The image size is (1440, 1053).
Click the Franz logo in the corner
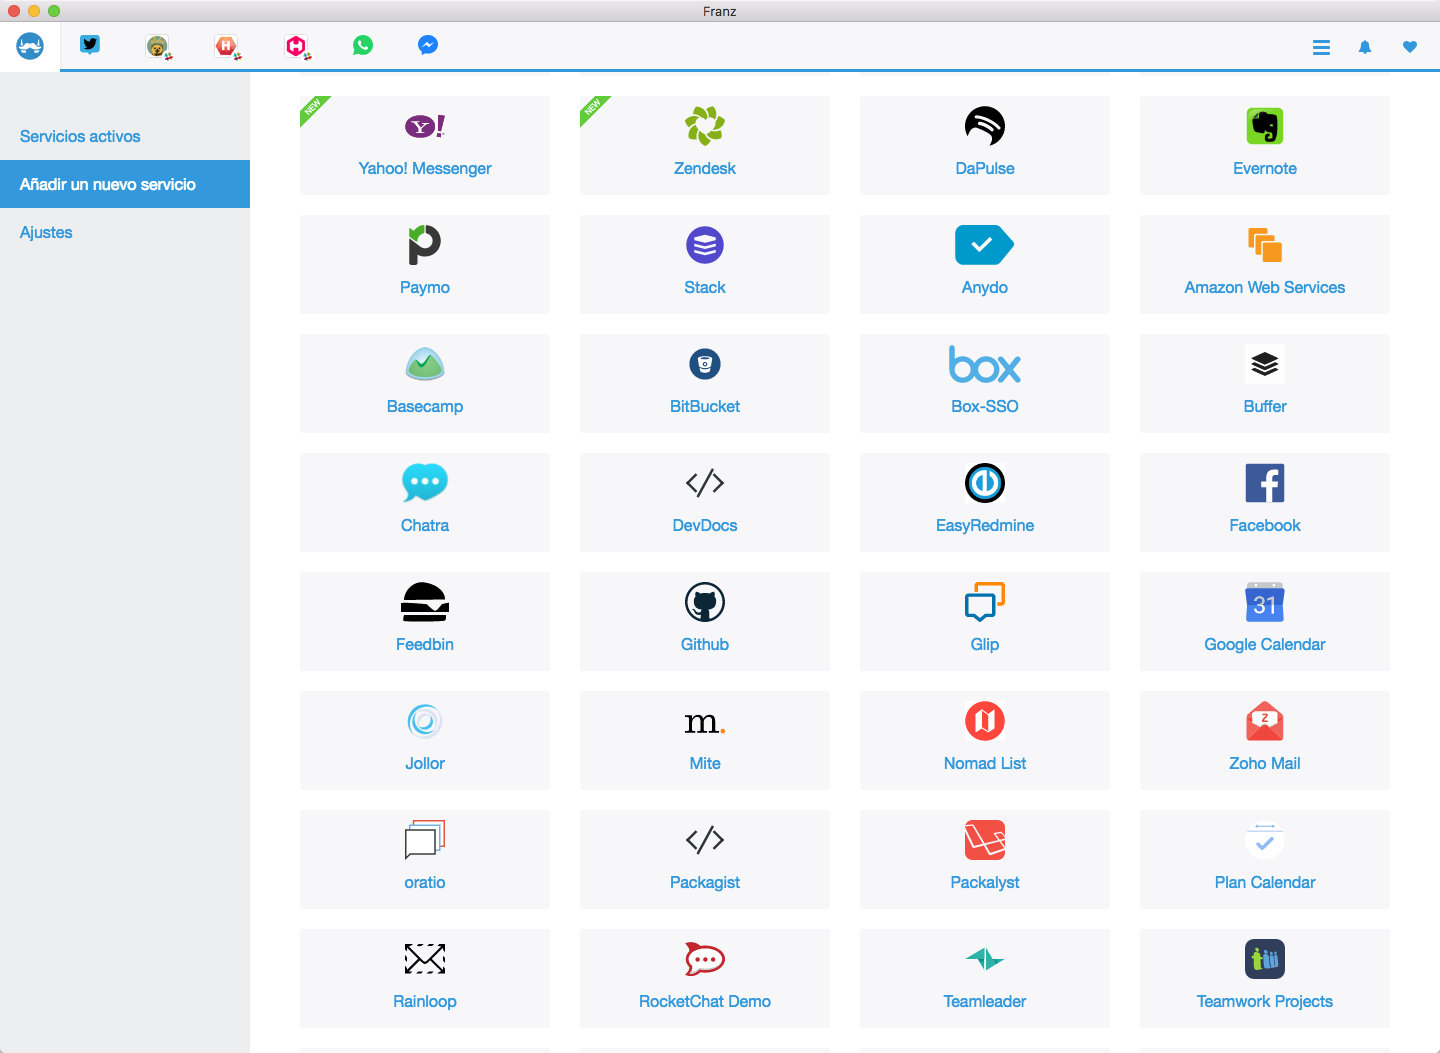(30, 45)
